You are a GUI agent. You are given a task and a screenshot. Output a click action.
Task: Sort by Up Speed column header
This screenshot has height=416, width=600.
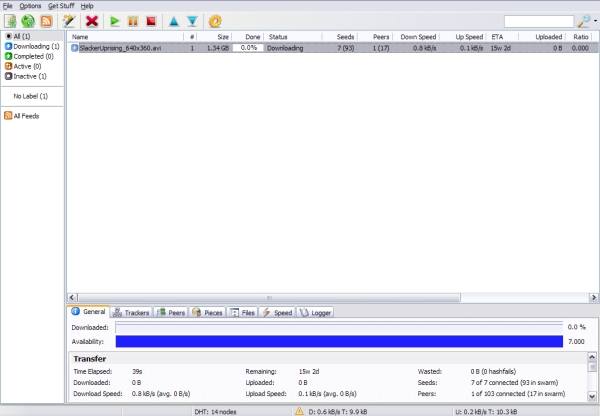tap(463, 37)
